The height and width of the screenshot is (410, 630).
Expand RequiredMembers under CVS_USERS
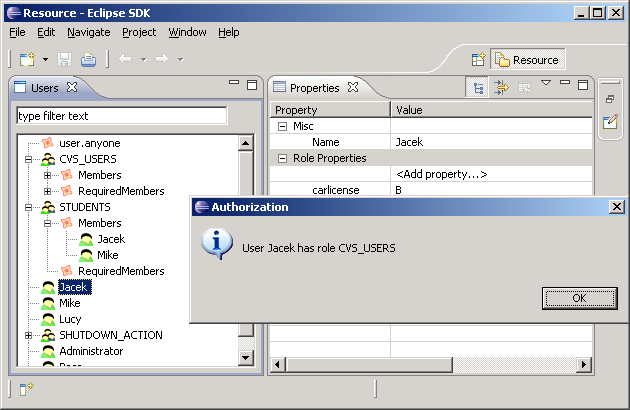47,191
